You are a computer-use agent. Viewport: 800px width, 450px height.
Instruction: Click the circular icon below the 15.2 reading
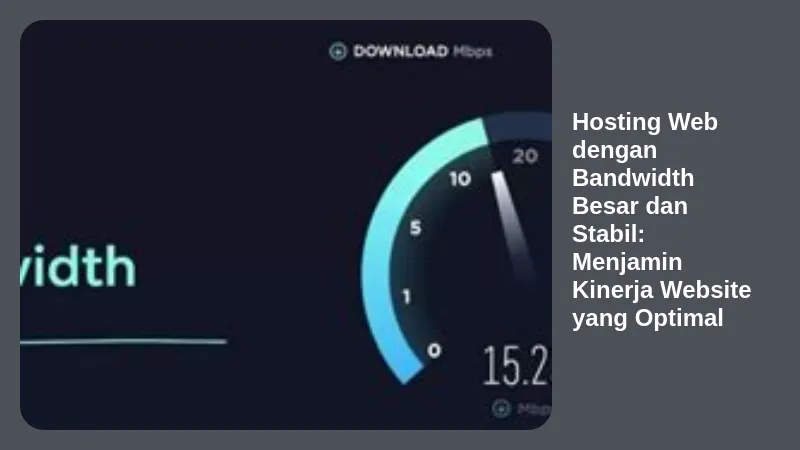[x=501, y=408]
